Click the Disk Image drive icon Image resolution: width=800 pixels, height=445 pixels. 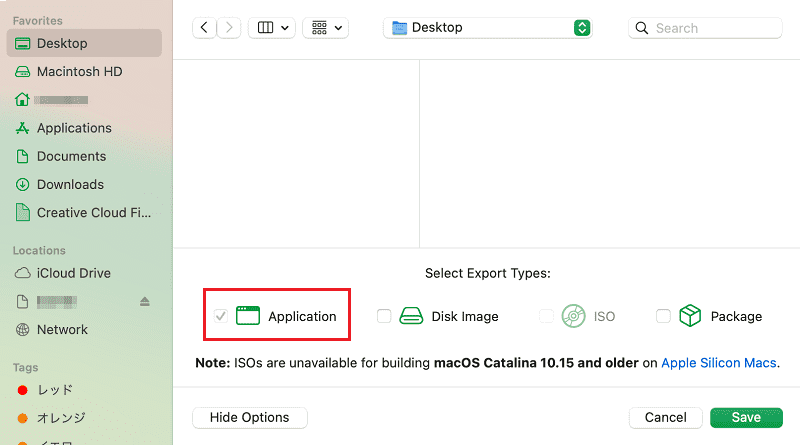point(411,316)
